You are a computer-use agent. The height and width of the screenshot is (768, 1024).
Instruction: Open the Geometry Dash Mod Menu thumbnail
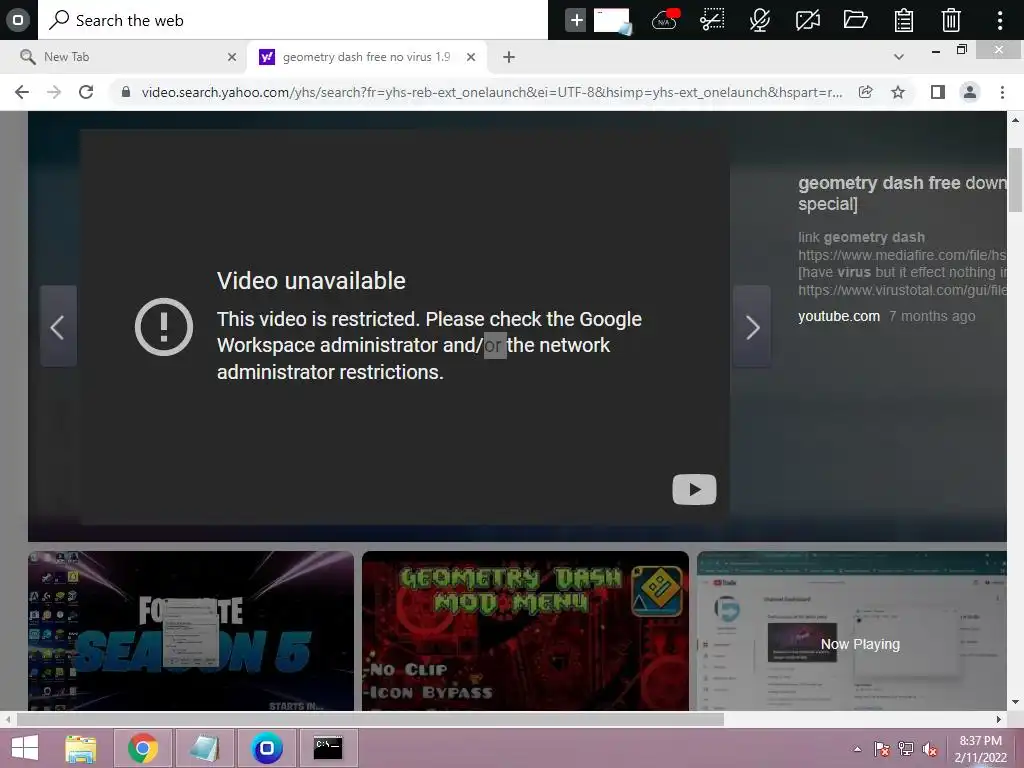tap(525, 631)
